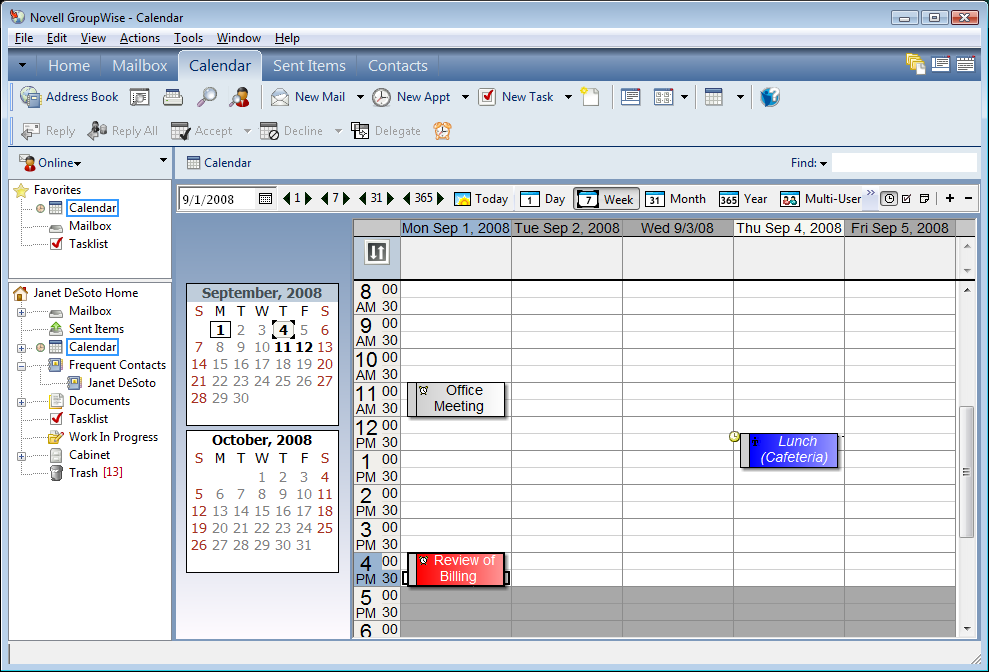Viewport: 989px width, 672px height.
Task: Click the print calendar icon
Action: 173,97
